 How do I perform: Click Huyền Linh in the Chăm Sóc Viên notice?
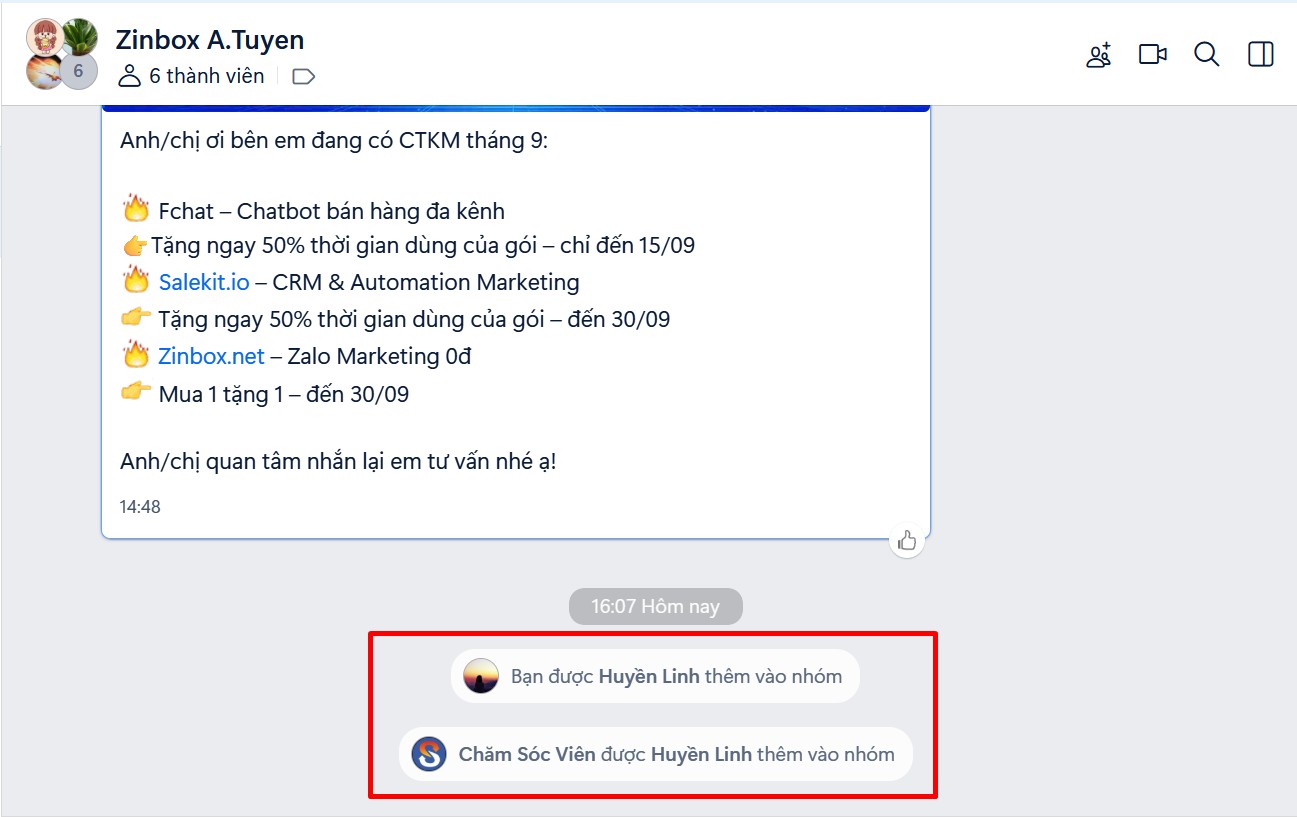(x=700, y=755)
